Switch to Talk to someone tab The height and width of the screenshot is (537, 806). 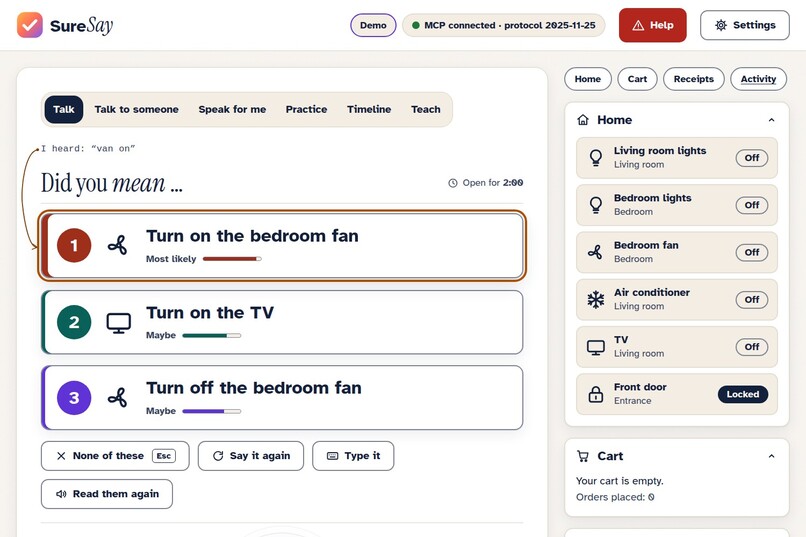tap(136, 109)
